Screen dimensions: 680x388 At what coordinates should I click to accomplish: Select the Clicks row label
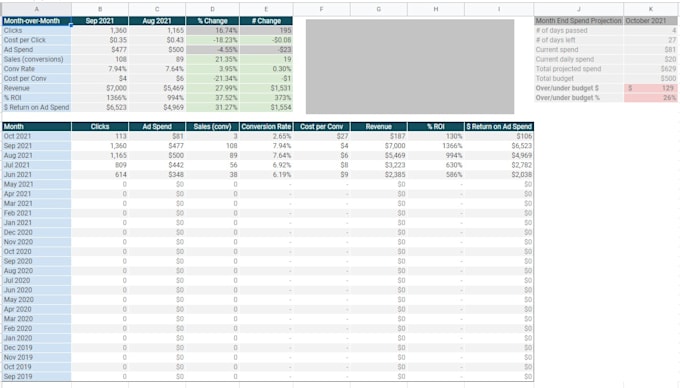click(x=36, y=30)
